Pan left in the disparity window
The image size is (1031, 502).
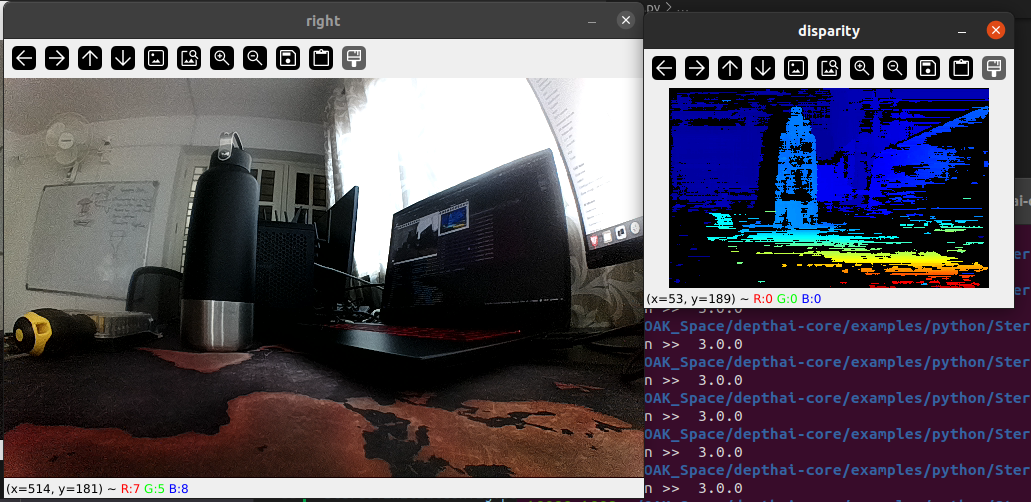664,68
